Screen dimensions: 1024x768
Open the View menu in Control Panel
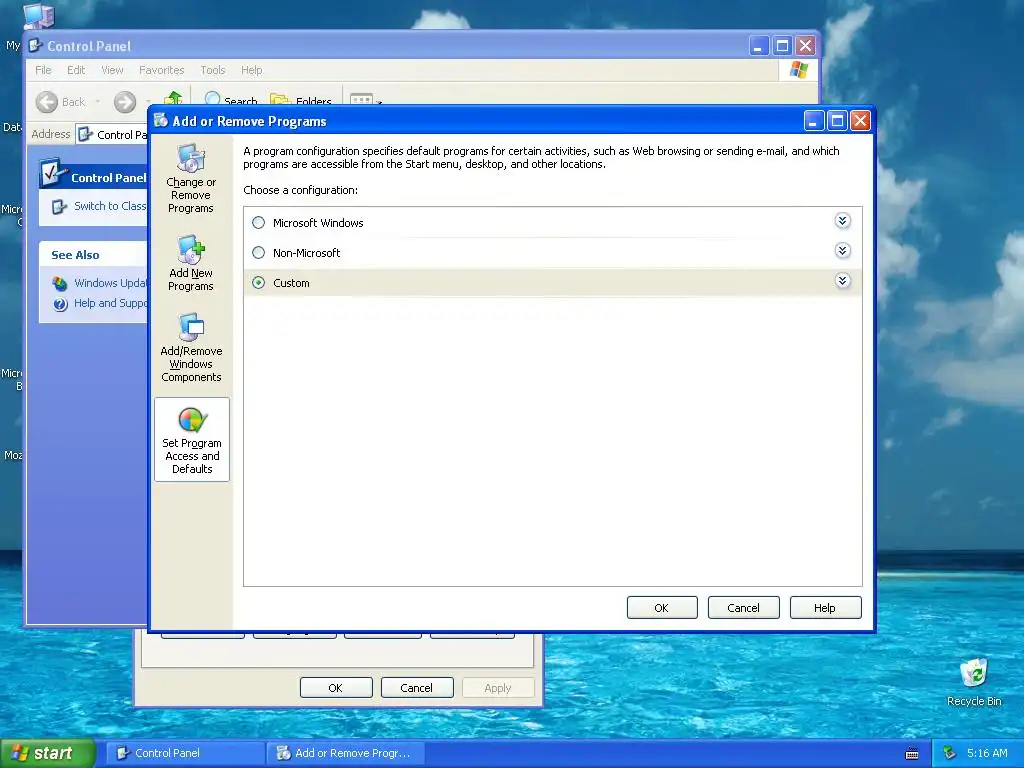coord(112,70)
